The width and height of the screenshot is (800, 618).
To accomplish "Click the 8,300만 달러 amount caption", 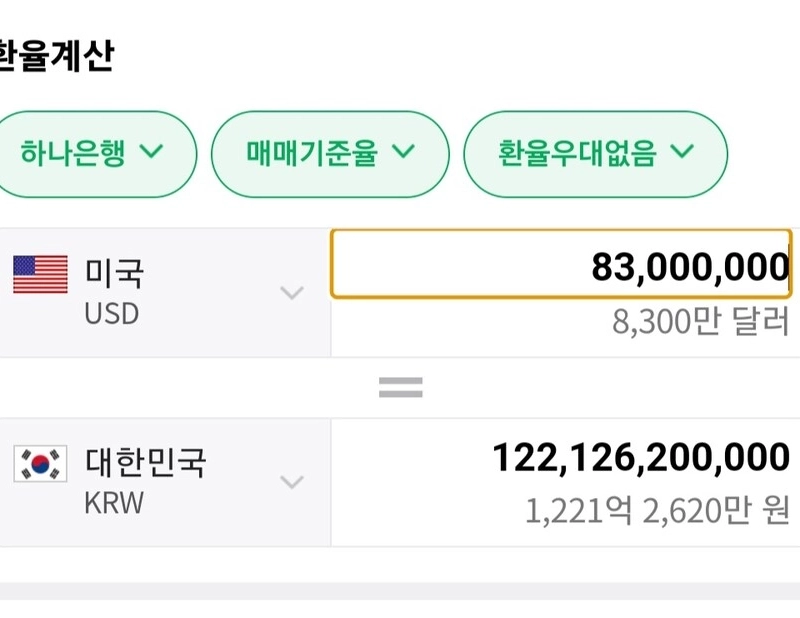I will pyautogui.click(x=700, y=322).
